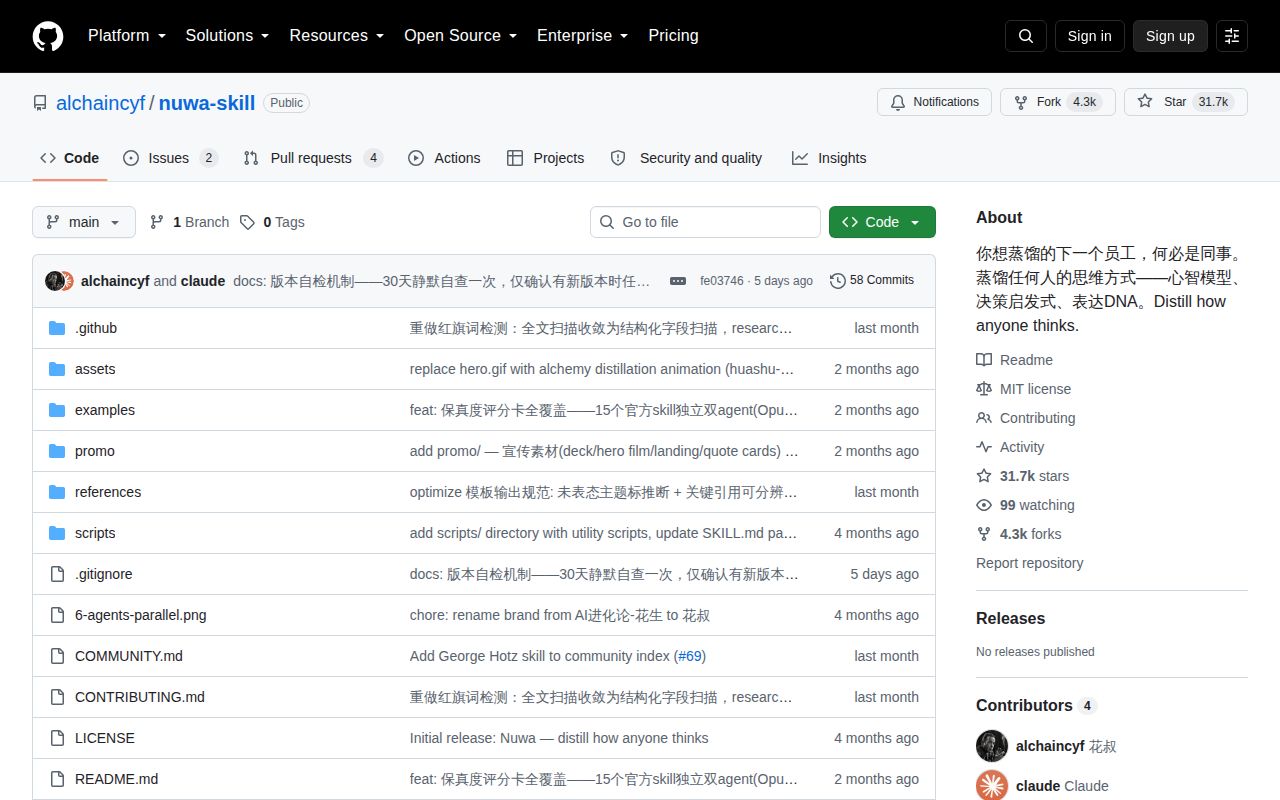Click the Sign up button
This screenshot has height=800, width=1280.
tap(1170, 36)
